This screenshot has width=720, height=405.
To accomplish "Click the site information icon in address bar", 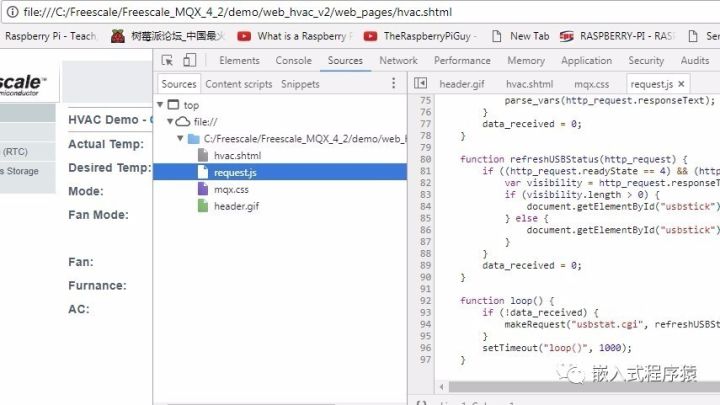I will 12,12.
